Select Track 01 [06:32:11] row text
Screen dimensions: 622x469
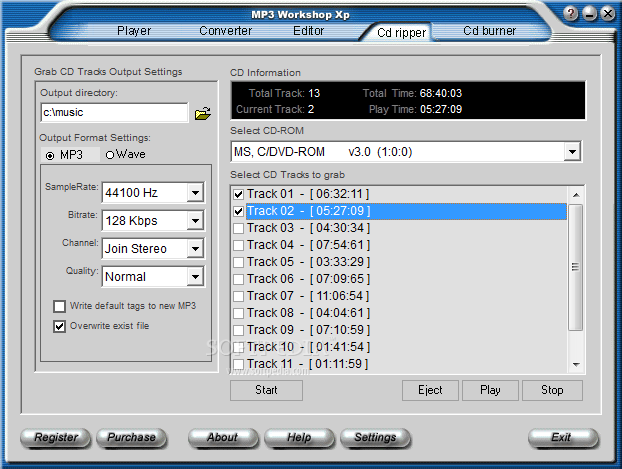point(308,194)
